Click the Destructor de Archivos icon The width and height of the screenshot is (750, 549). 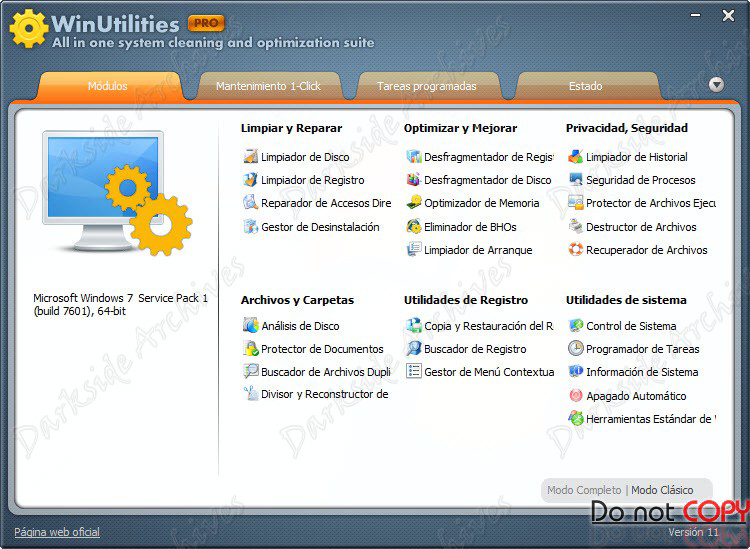[576, 226]
